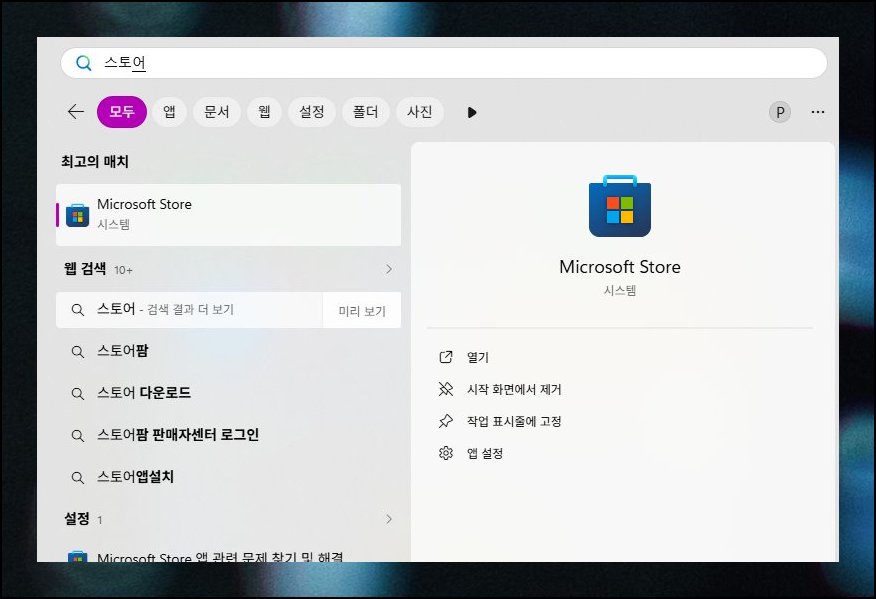Click search icon beside 스토어 검색 결과
The height and width of the screenshot is (599, 876).
pyautogui.click(x=78, y=310)
